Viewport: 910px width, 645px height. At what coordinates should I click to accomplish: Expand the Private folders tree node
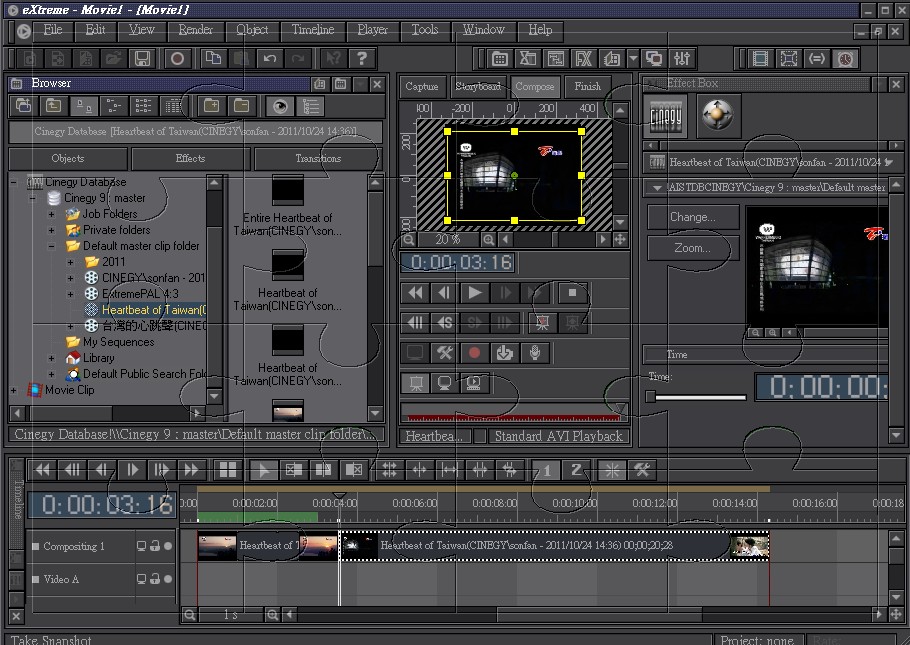coord(52,230)
